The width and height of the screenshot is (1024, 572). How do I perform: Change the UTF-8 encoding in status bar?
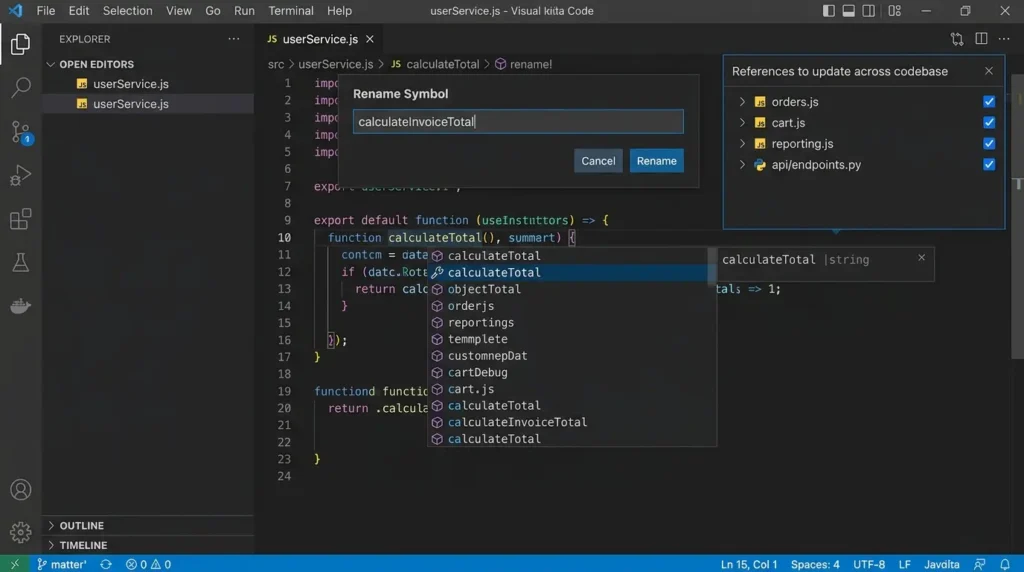869,564
